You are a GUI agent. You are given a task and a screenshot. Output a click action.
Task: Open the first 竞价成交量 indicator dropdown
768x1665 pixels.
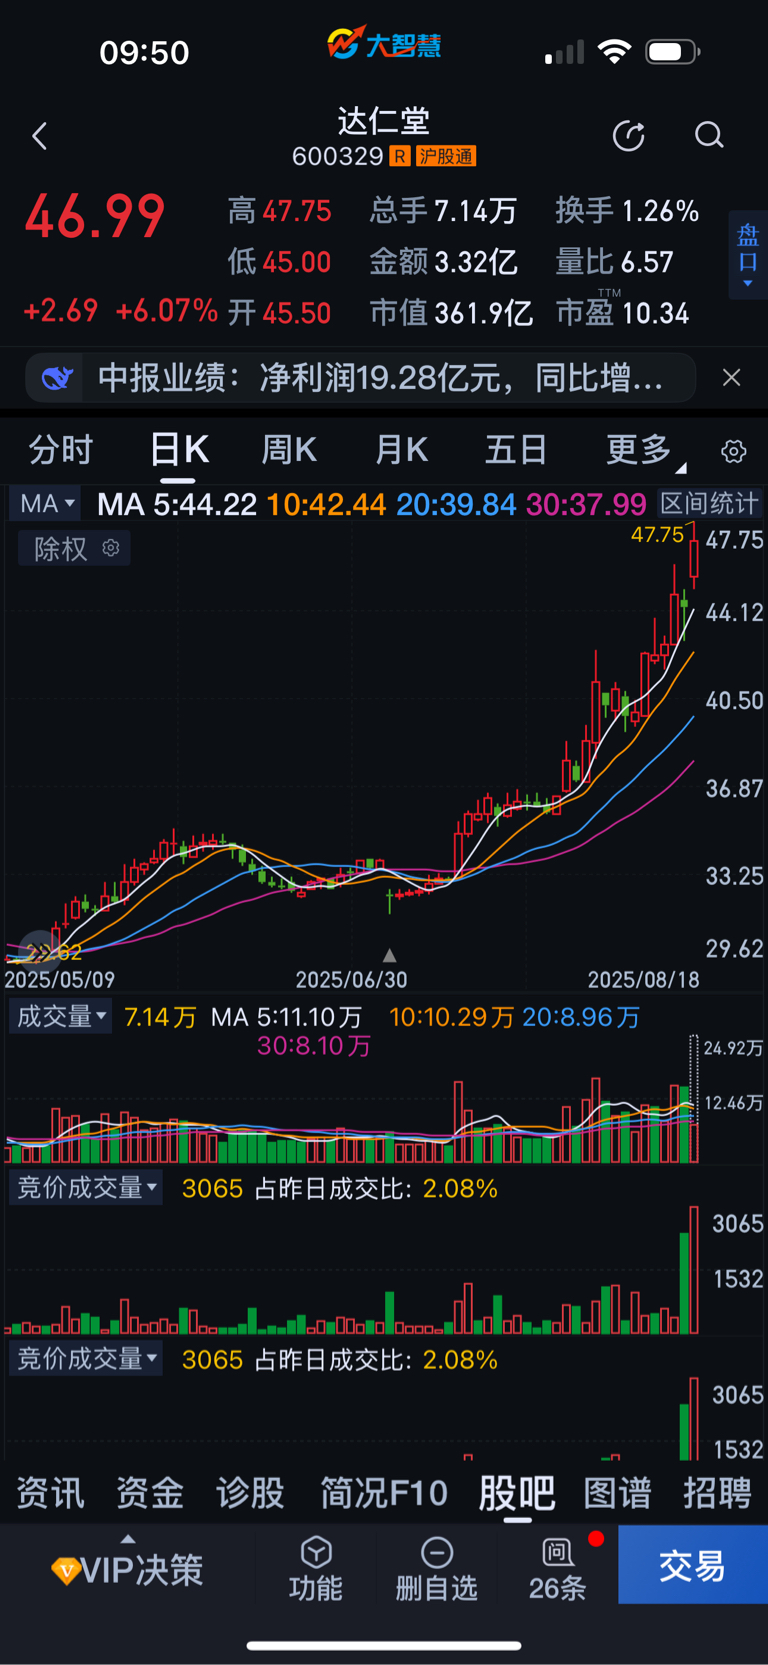pos(86,1188)
